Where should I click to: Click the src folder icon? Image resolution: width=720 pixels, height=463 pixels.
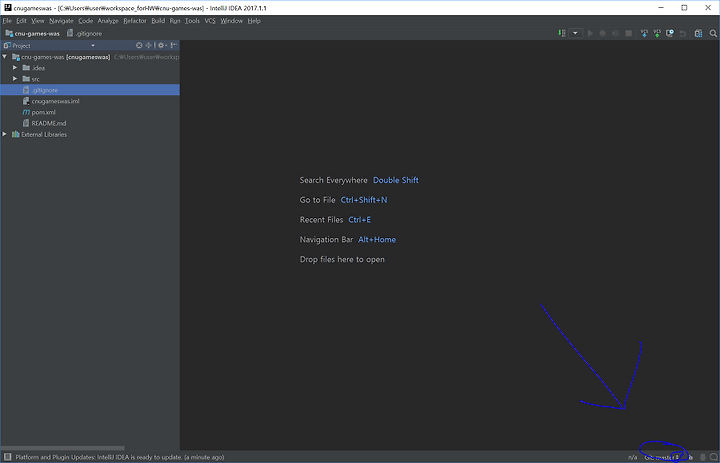26,79
